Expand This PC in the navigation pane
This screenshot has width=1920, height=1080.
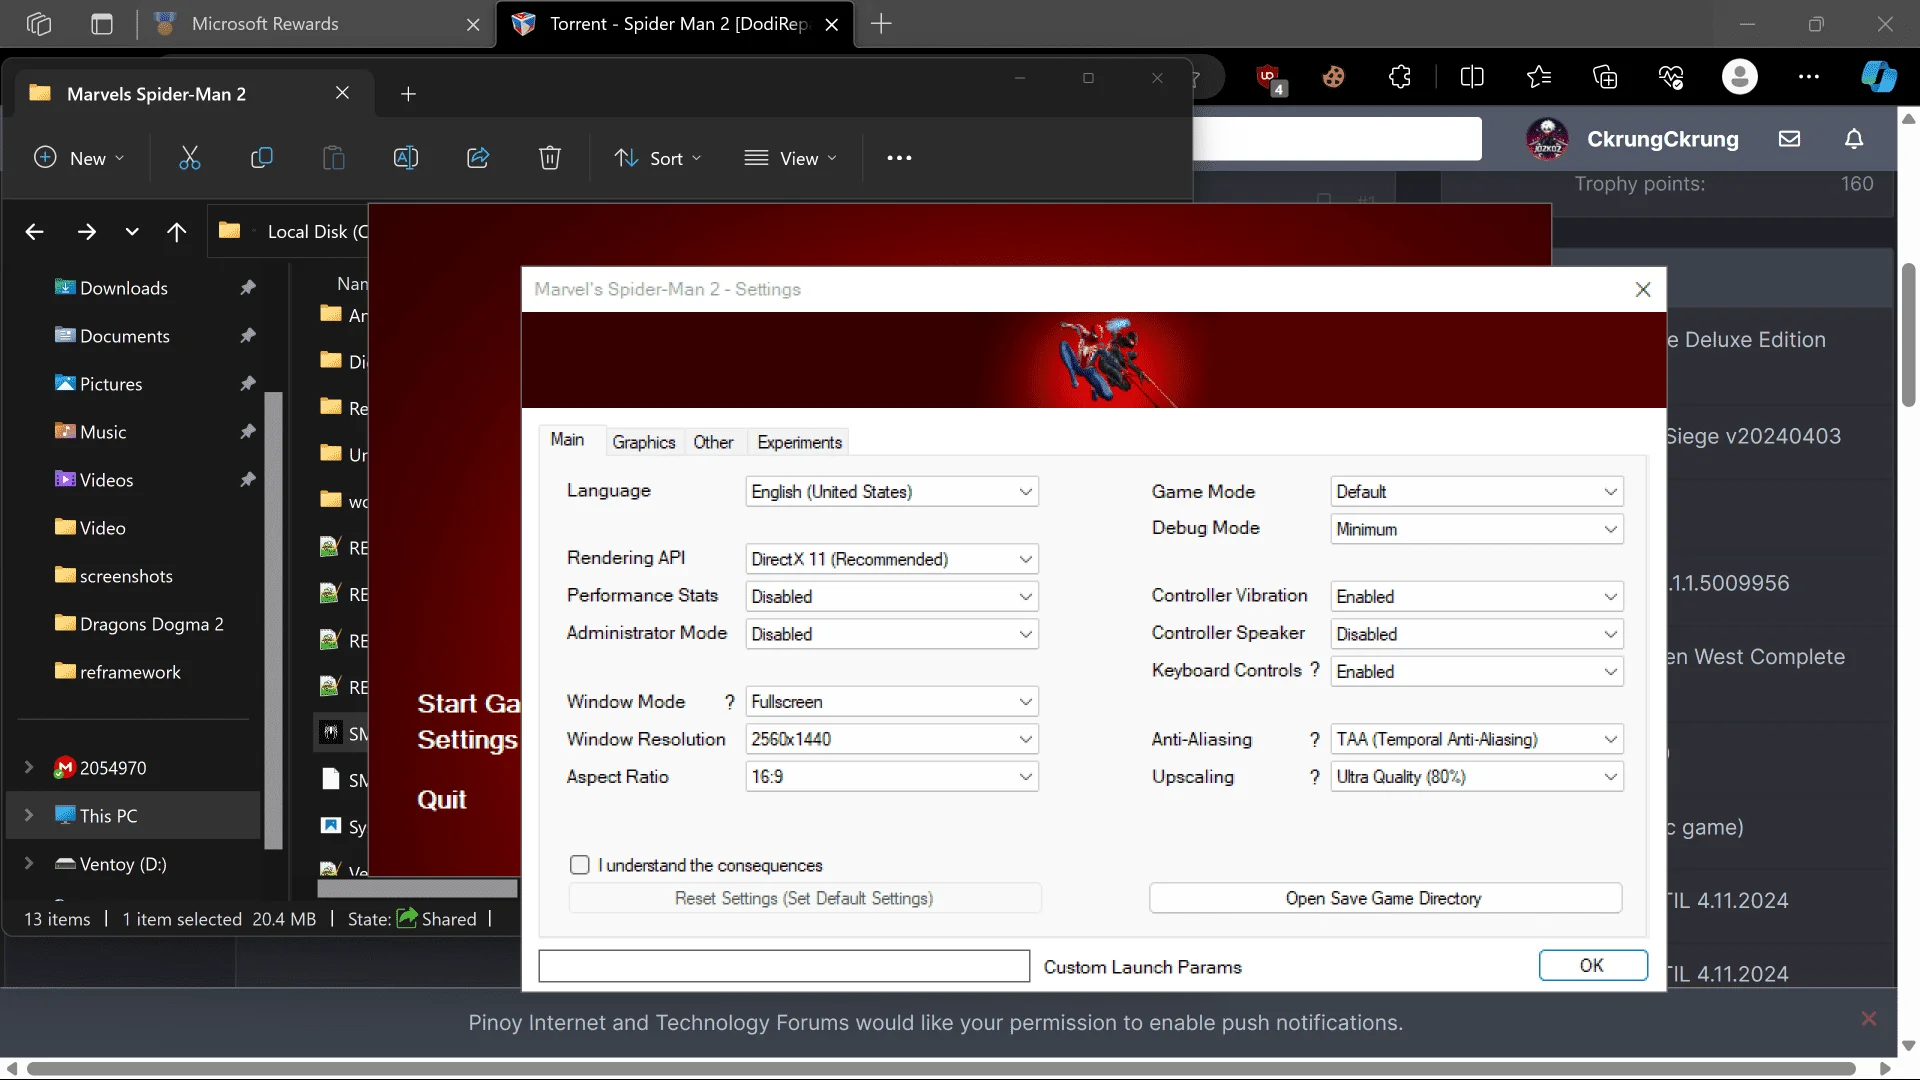29,815
